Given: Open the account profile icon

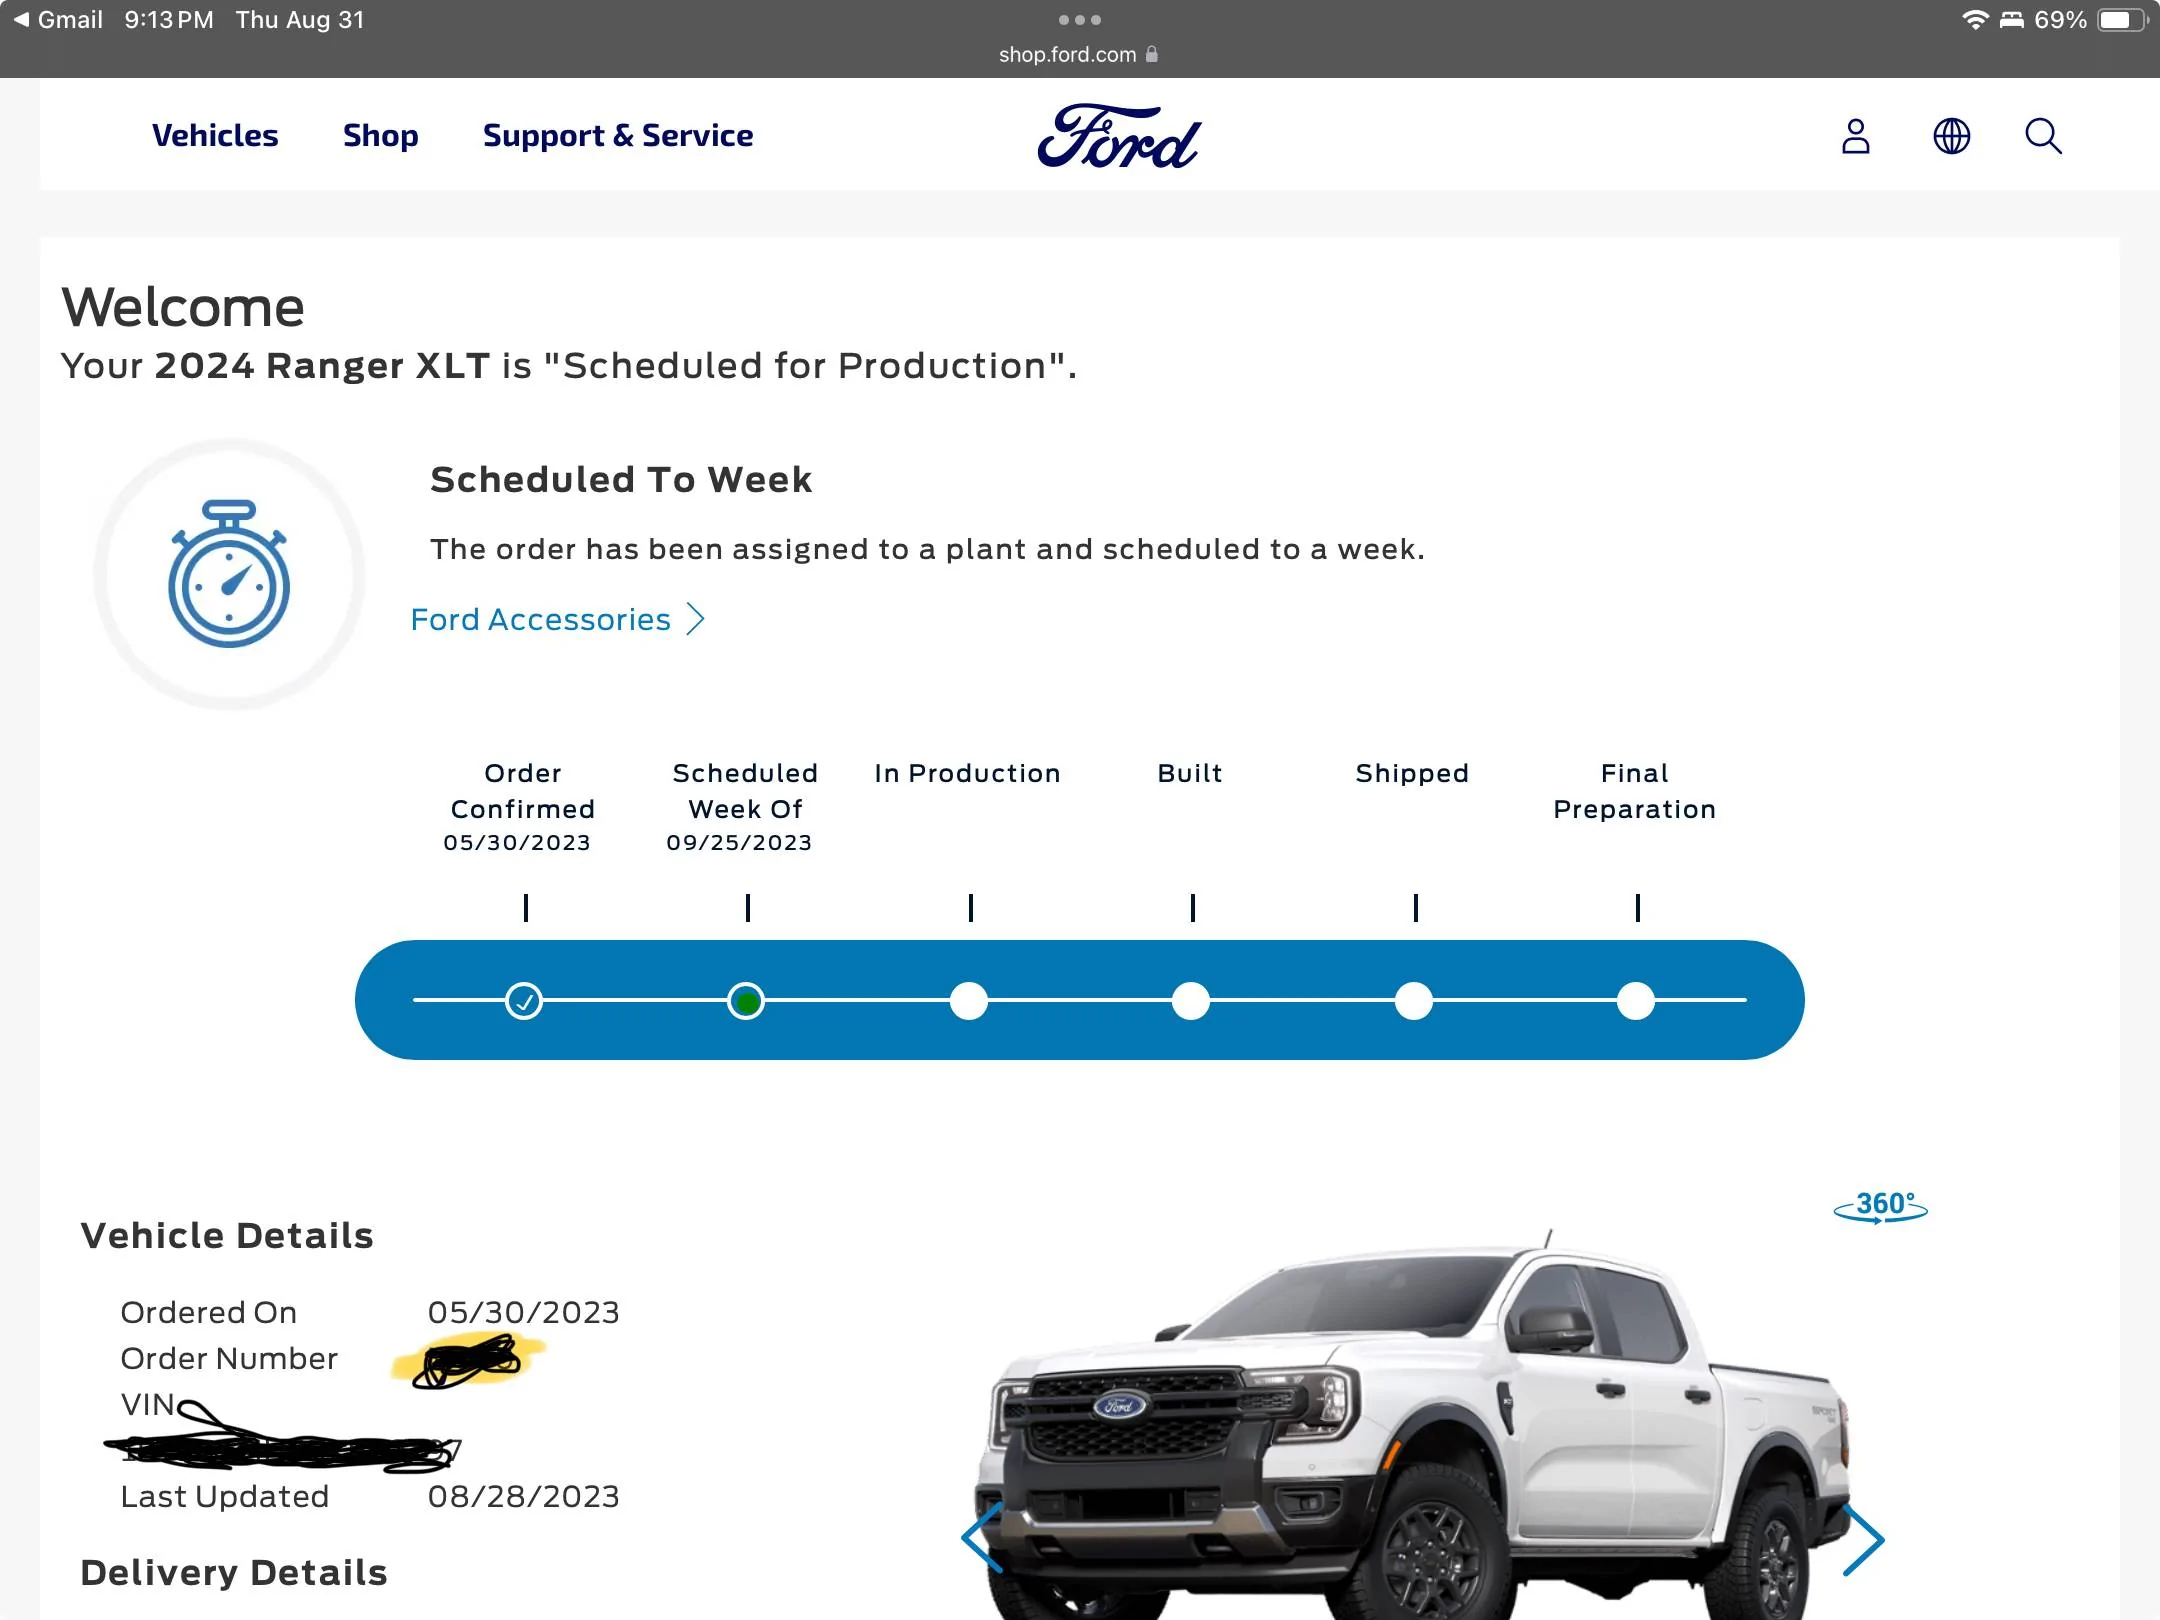Looking at the screenshot, I should pos(1855,136).
